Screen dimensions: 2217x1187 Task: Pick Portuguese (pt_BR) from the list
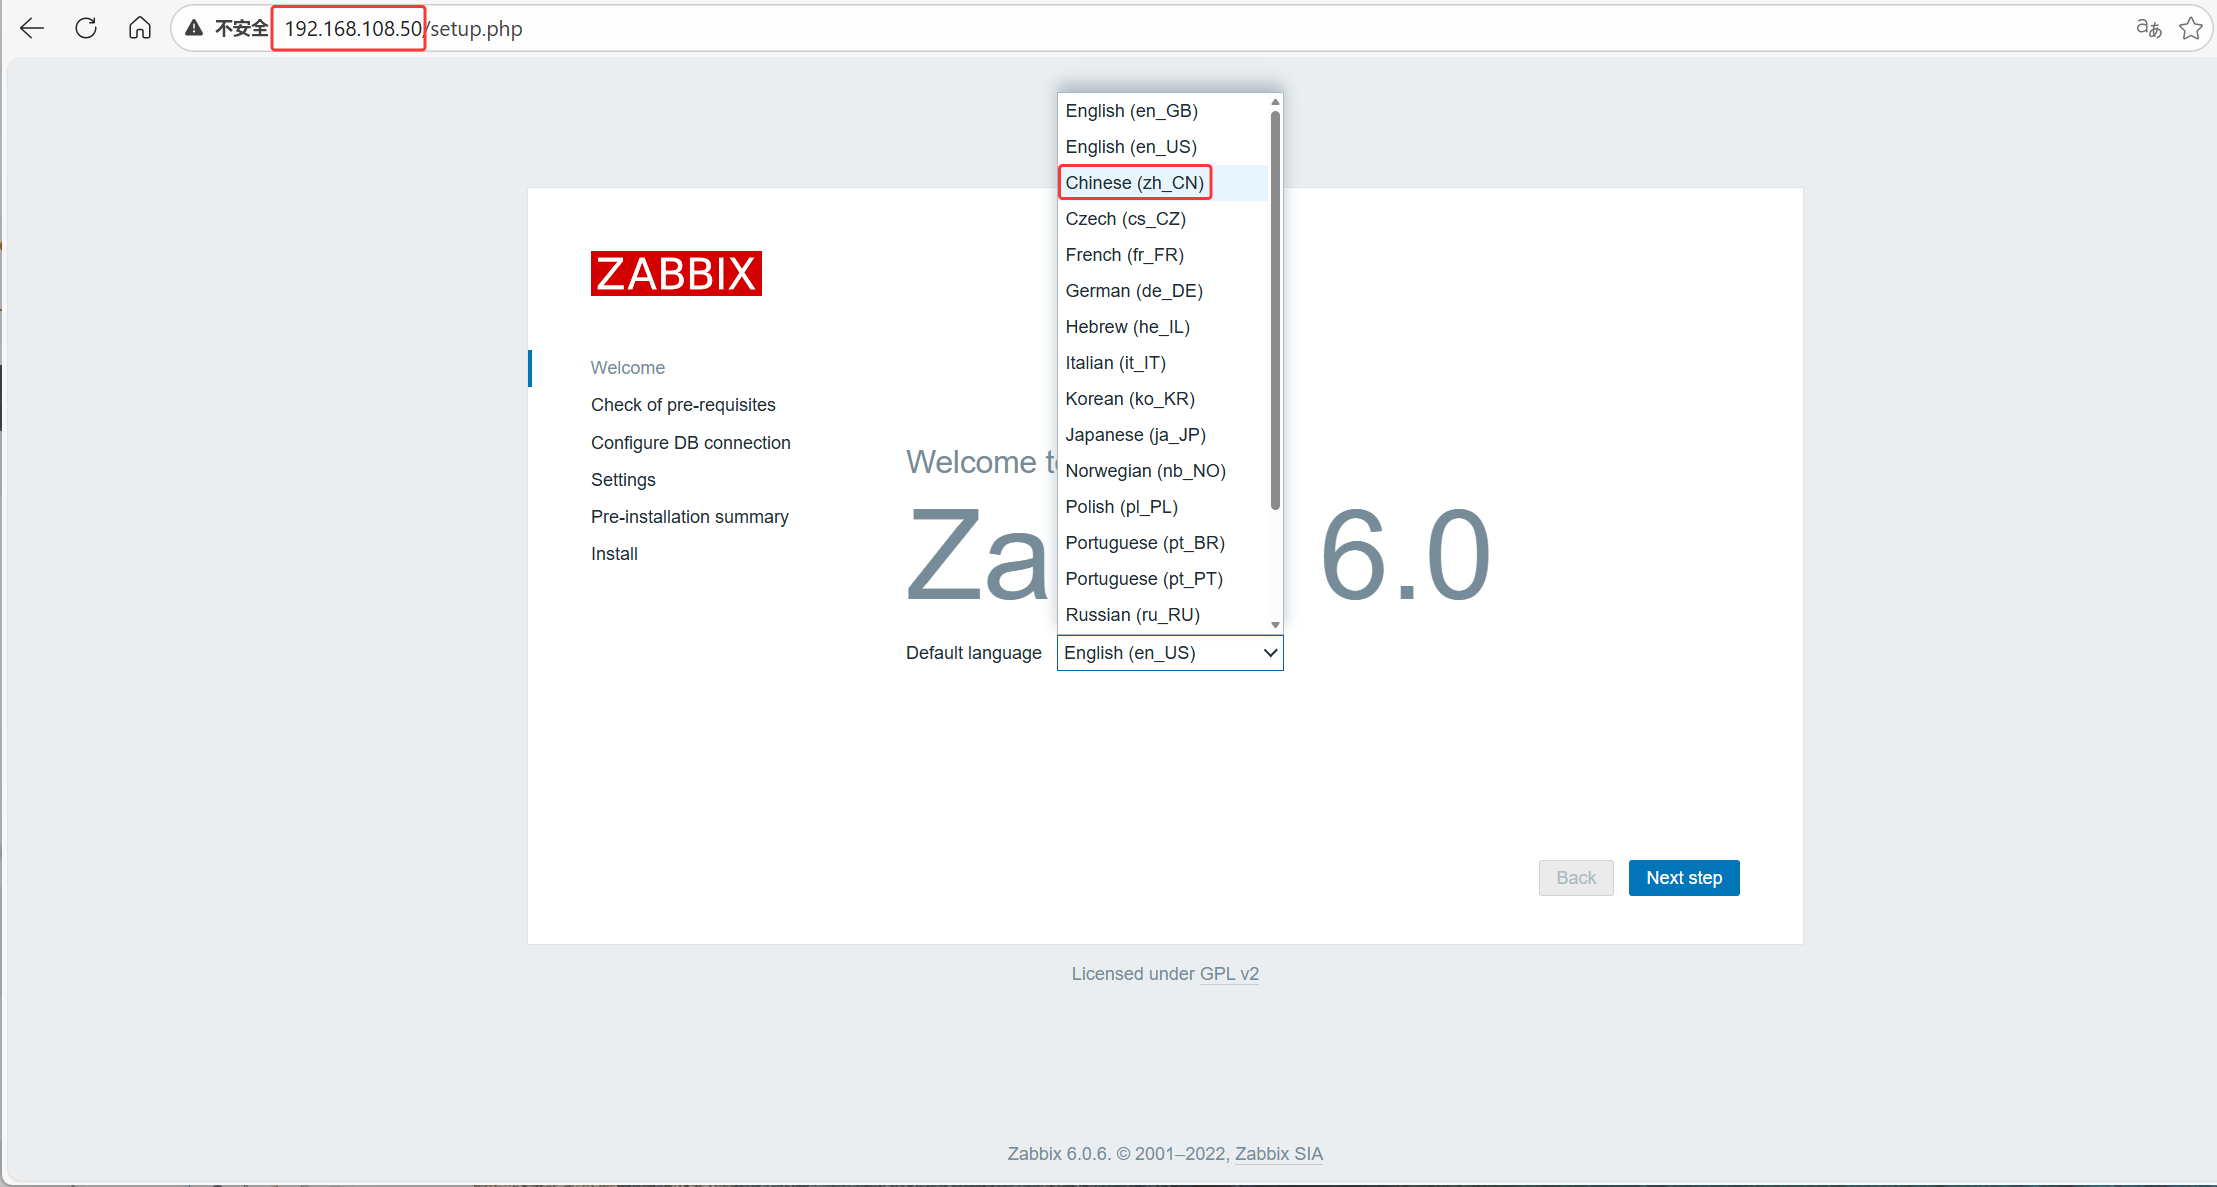coord(1163,543)
